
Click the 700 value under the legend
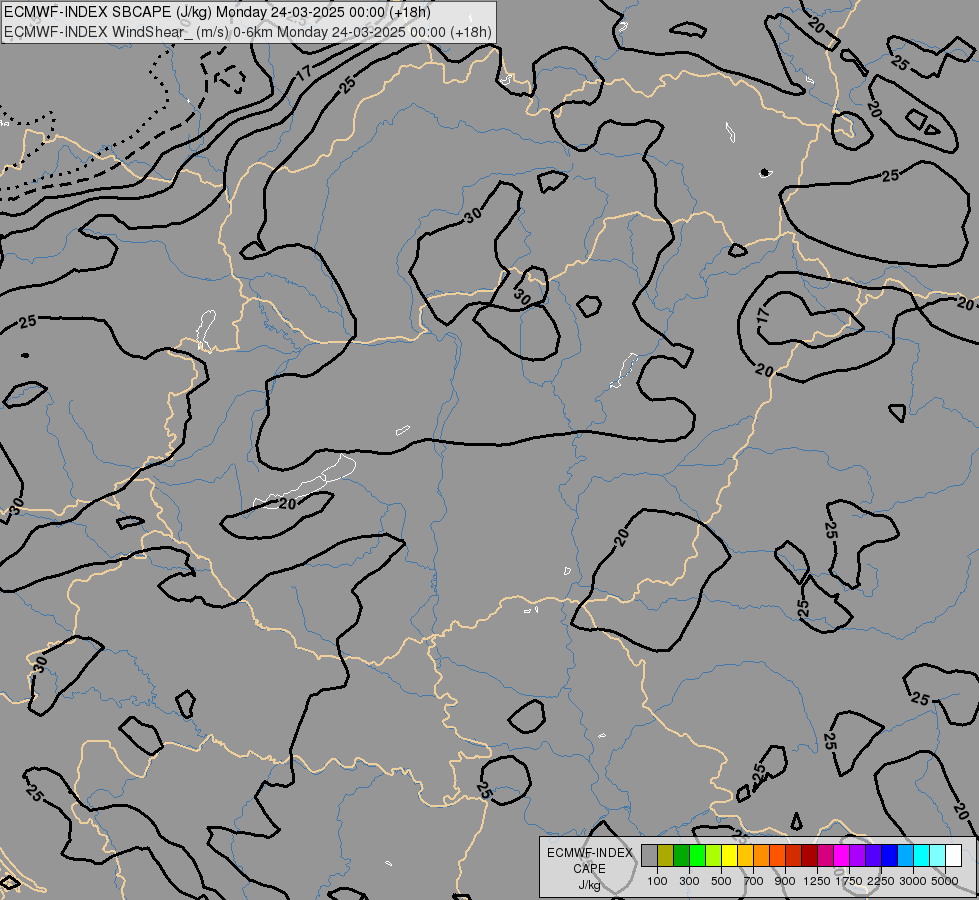(754, 881)
